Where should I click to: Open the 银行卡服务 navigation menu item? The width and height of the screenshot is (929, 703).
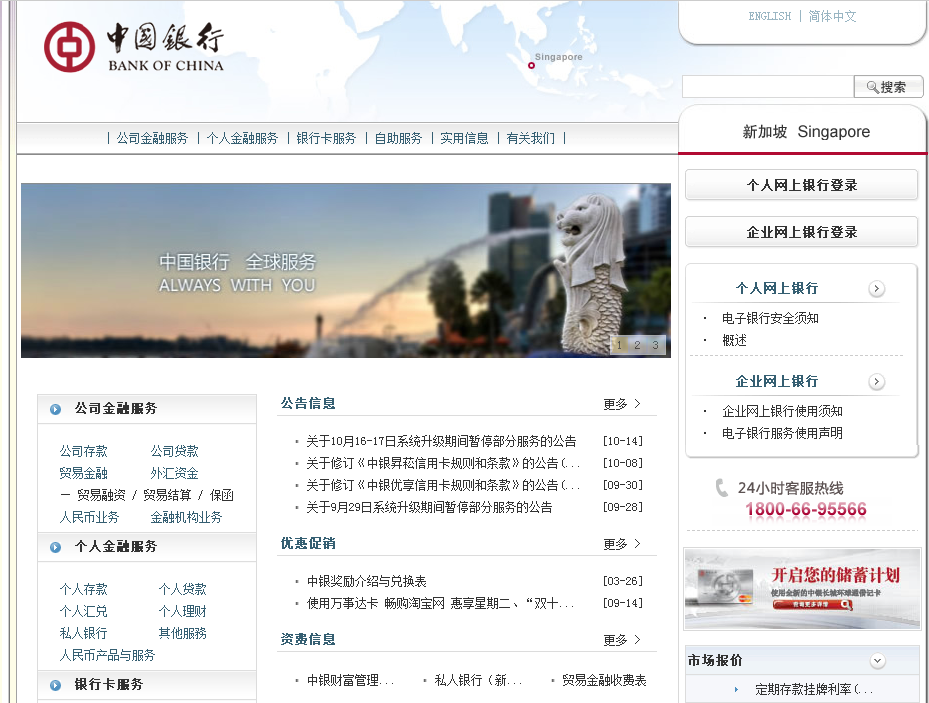[326, 139]
